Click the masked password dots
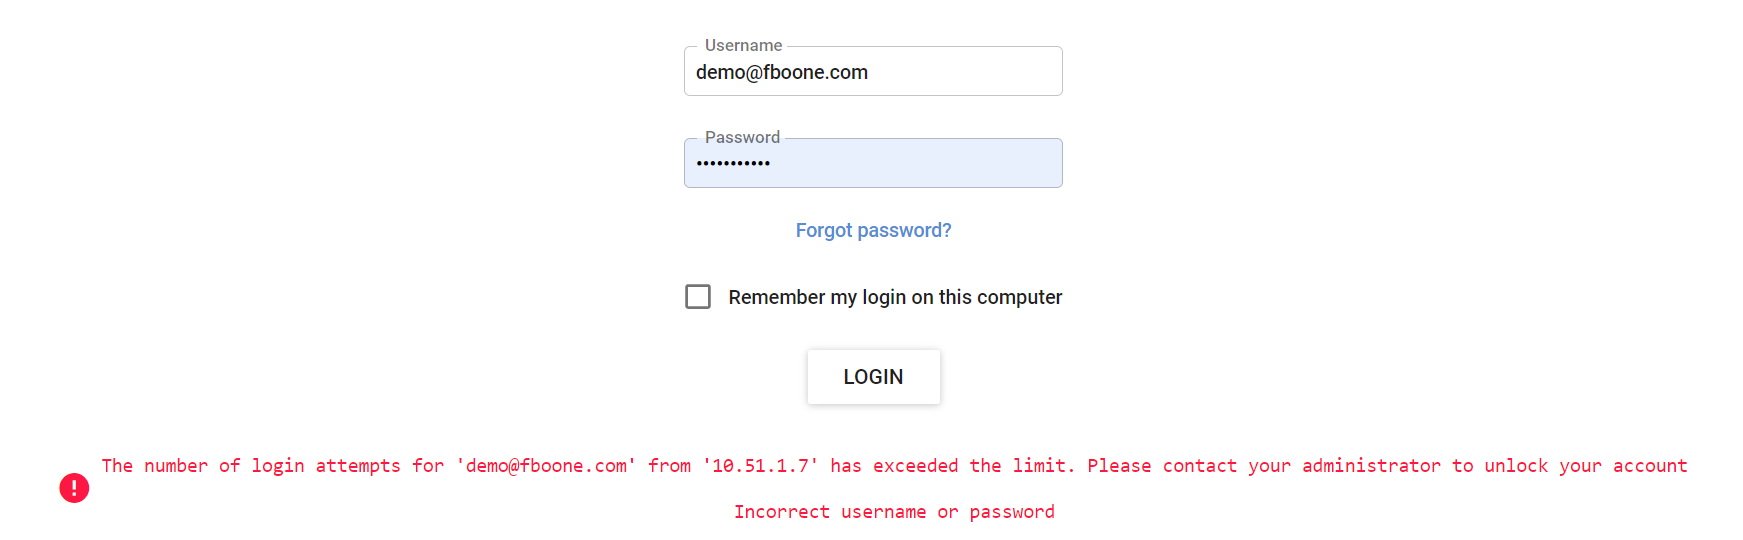This screenshot has height=540, width=1743. tap(733, 163)
